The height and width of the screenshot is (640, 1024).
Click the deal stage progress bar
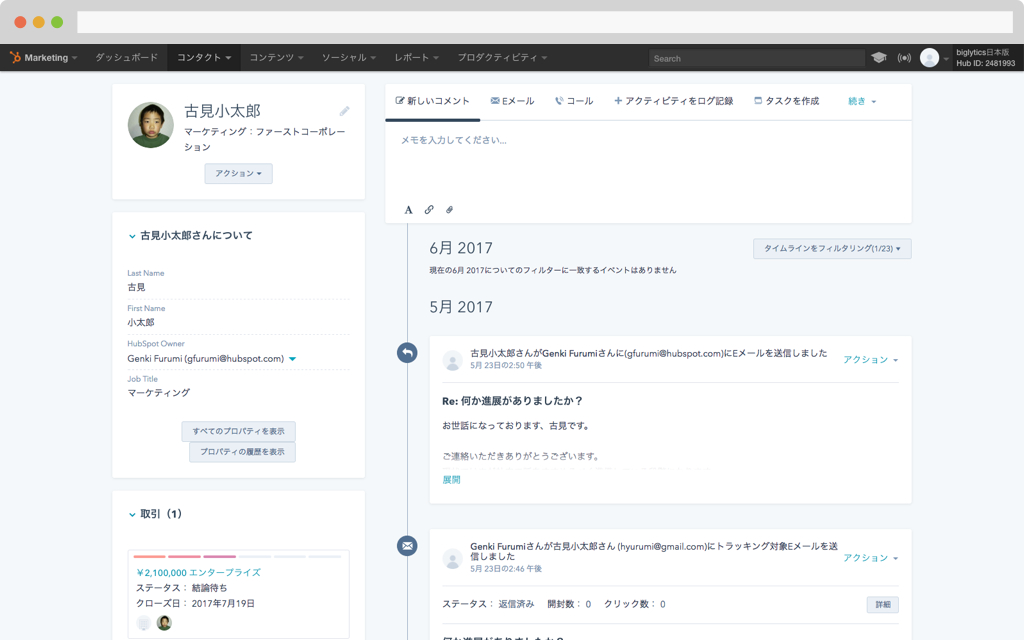(238, 556)
